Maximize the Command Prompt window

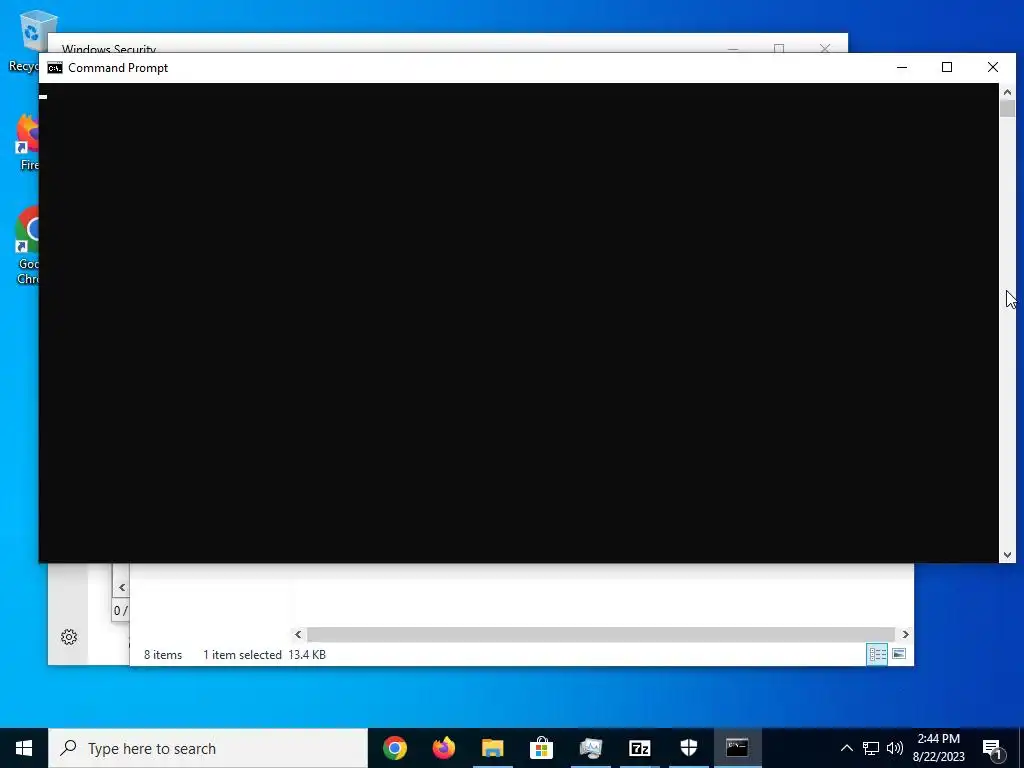click(947, 67)
